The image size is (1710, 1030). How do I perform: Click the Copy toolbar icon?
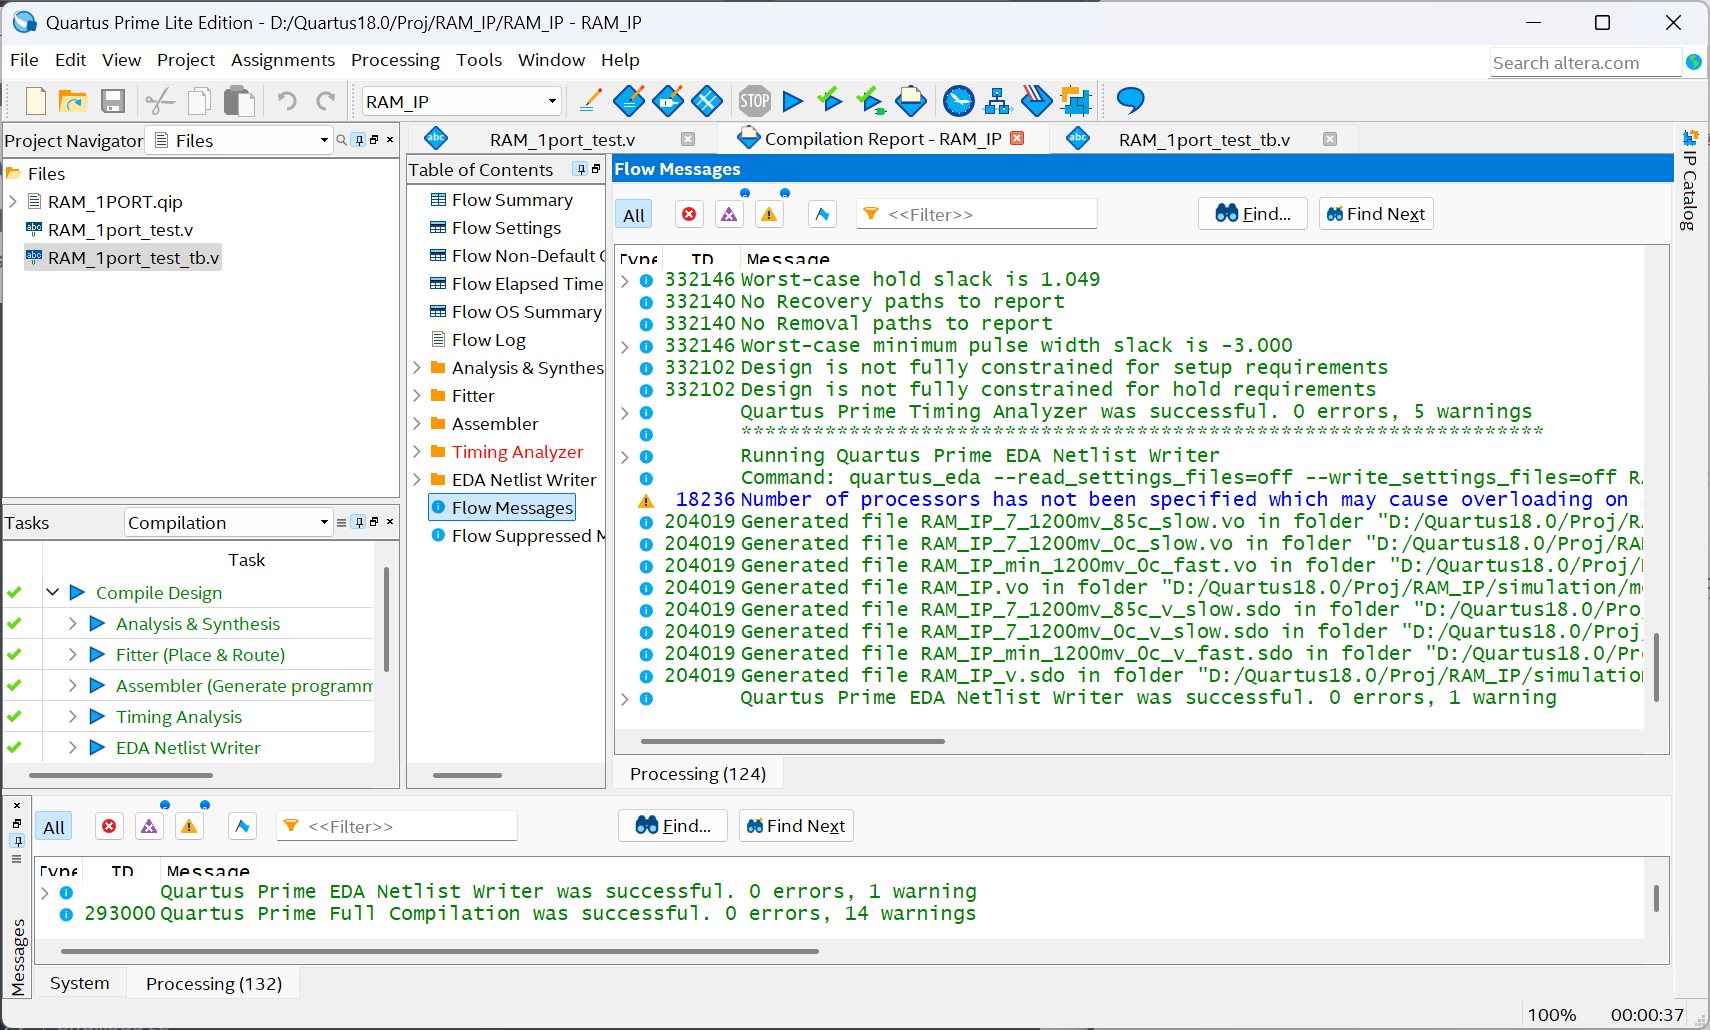pyautogui.click(x=200, y=101)
